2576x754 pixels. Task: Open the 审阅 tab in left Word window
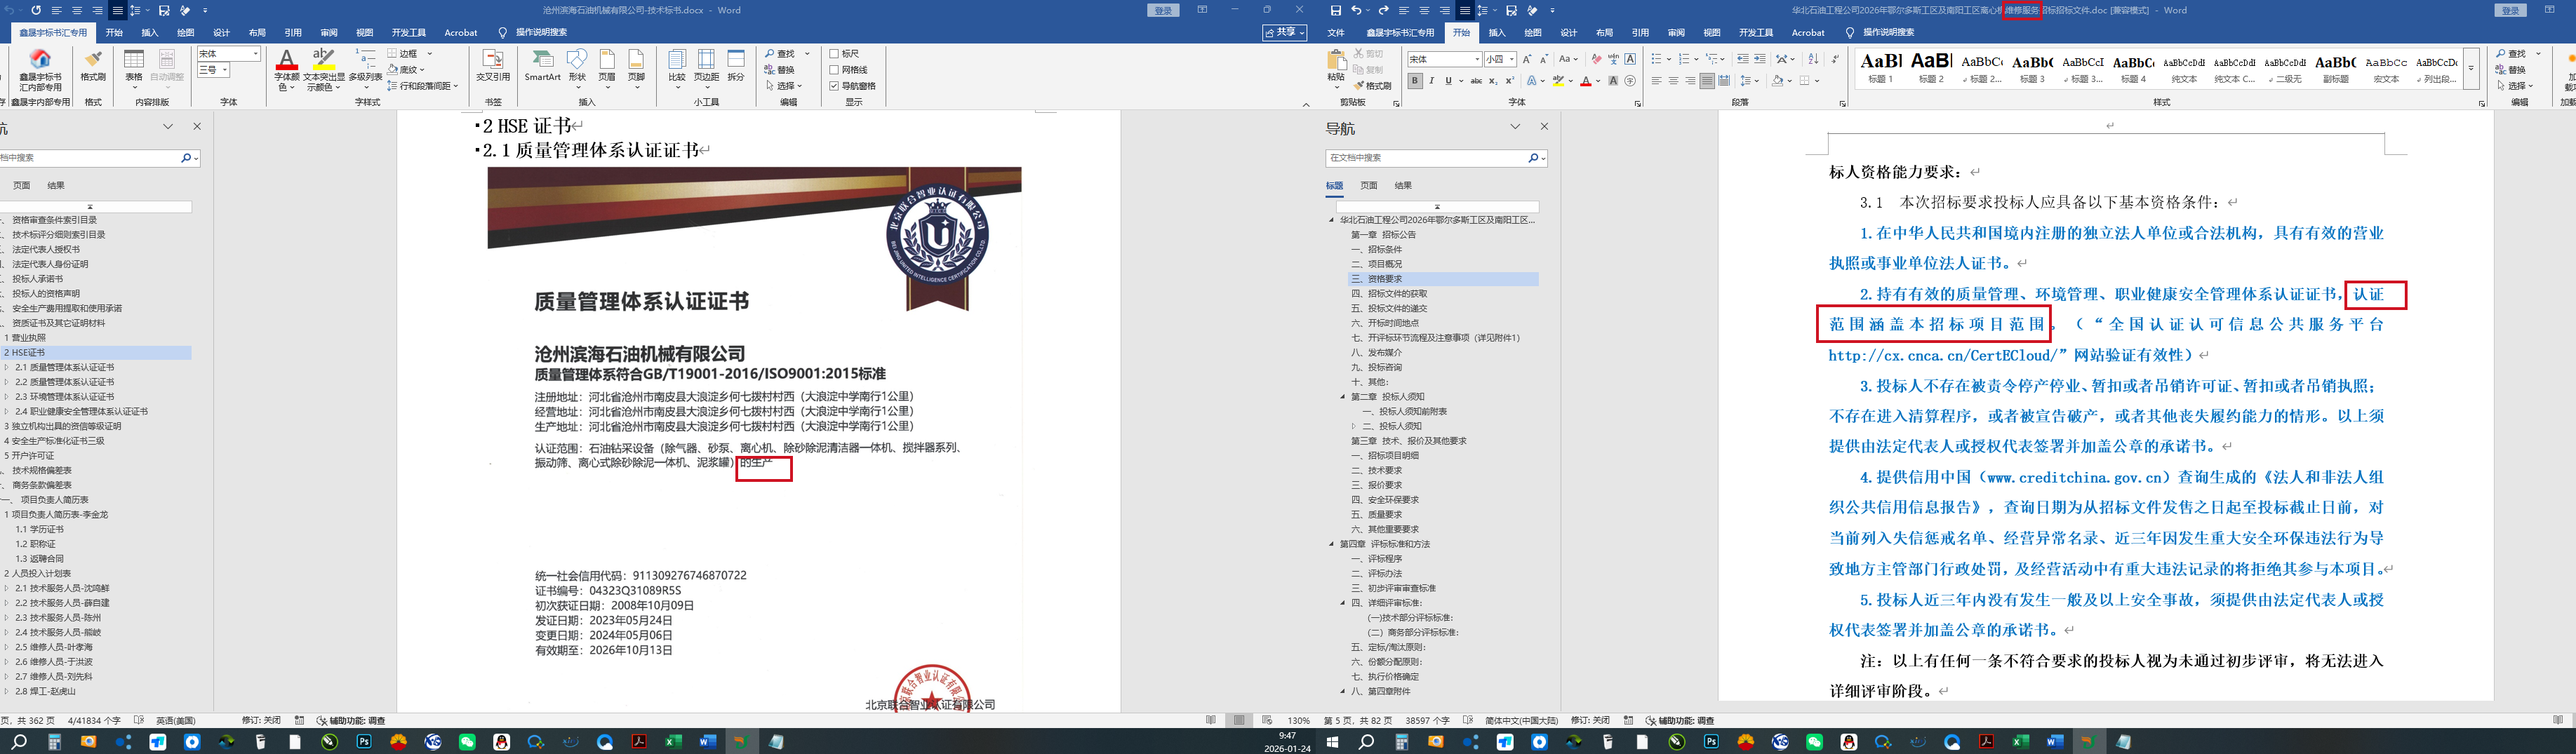pyautogui.click(x=329, y=32)
